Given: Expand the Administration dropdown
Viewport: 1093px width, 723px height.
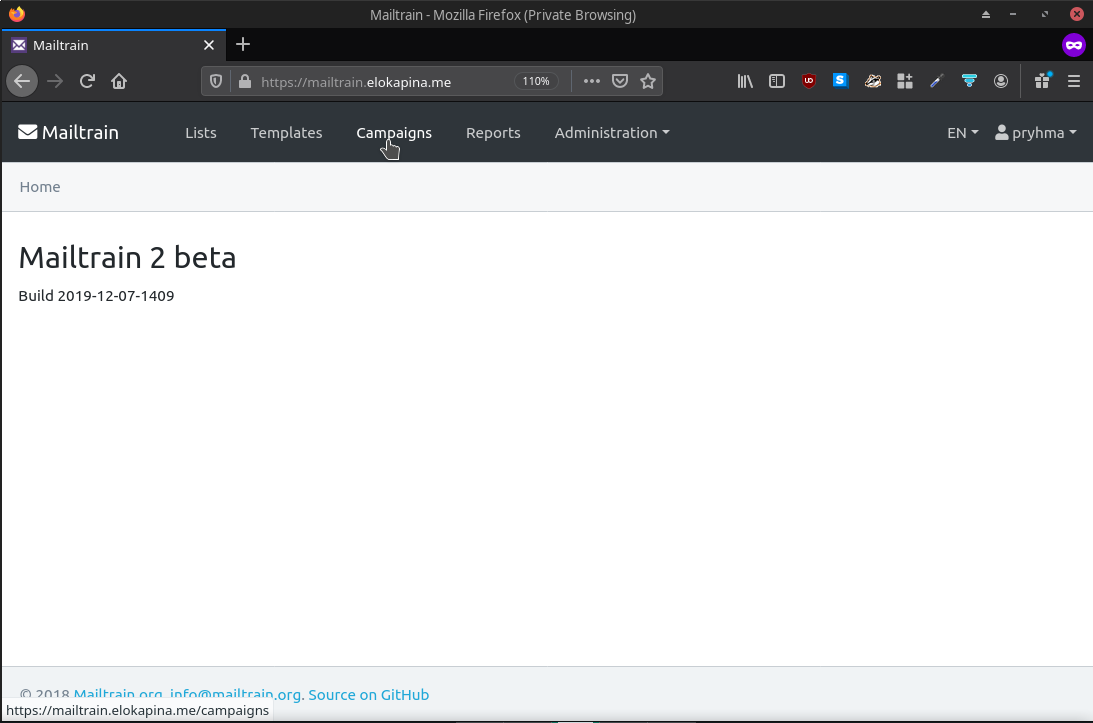Looking at the screenshot, I should coord(612,132).
